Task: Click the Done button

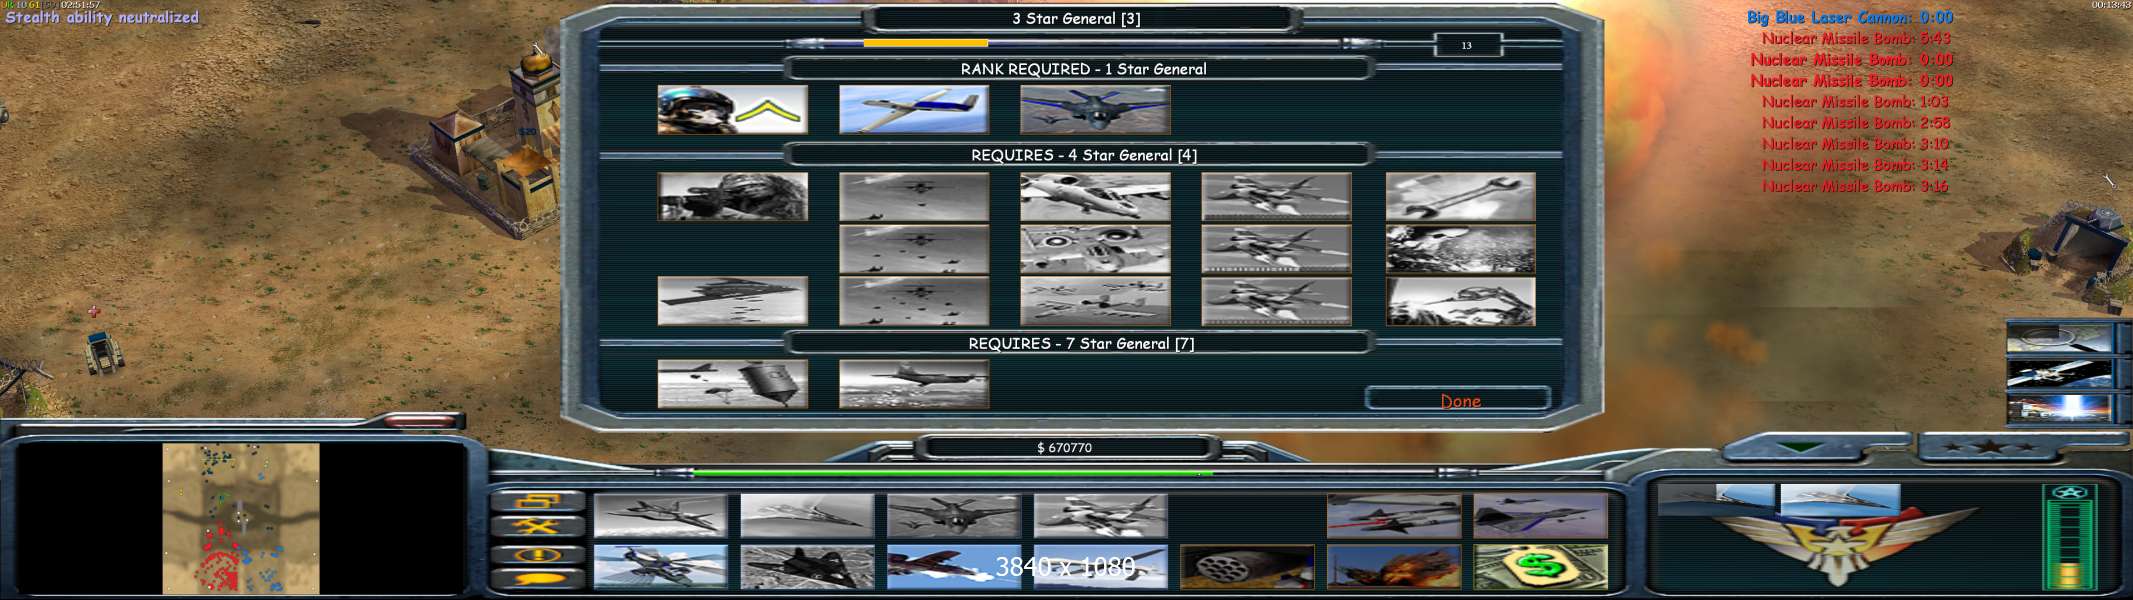Action: point(1459,400)
